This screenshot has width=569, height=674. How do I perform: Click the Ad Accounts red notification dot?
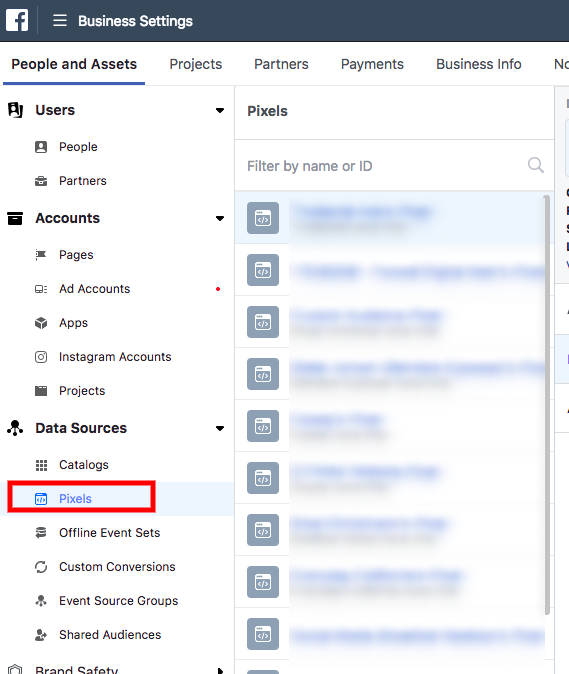point(218,289)
